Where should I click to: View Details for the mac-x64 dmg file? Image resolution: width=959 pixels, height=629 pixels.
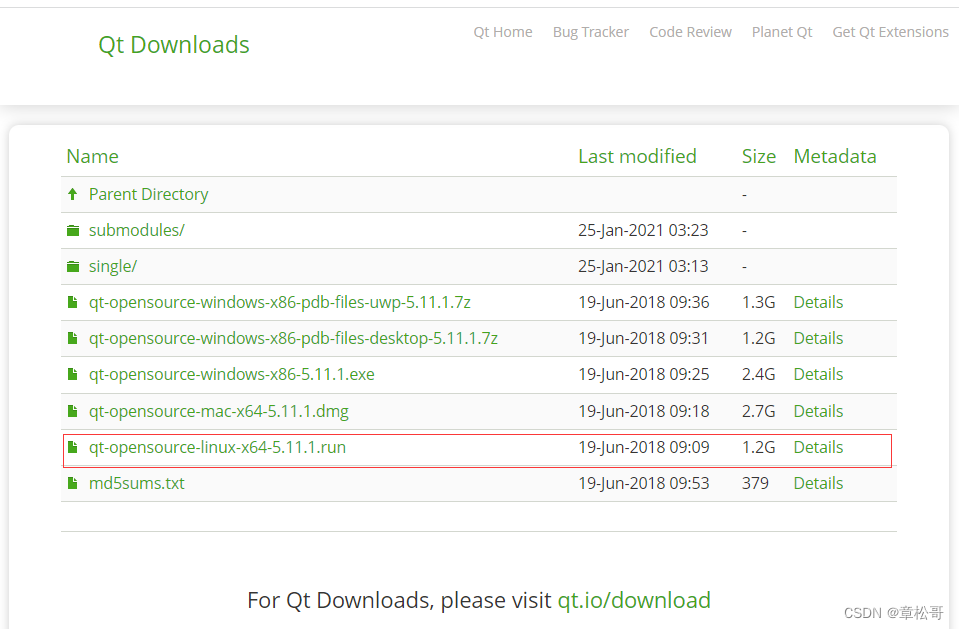coord(818,411)
